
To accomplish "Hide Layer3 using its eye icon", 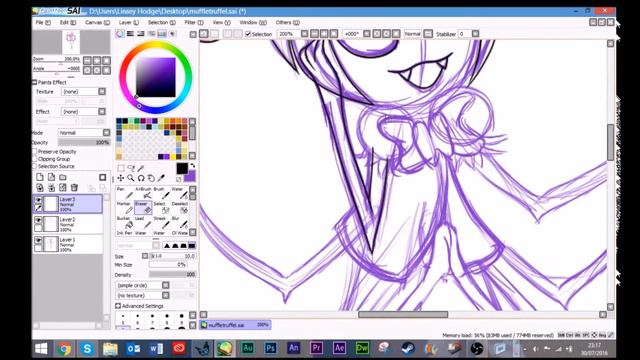I will click(x=38, y=200).
